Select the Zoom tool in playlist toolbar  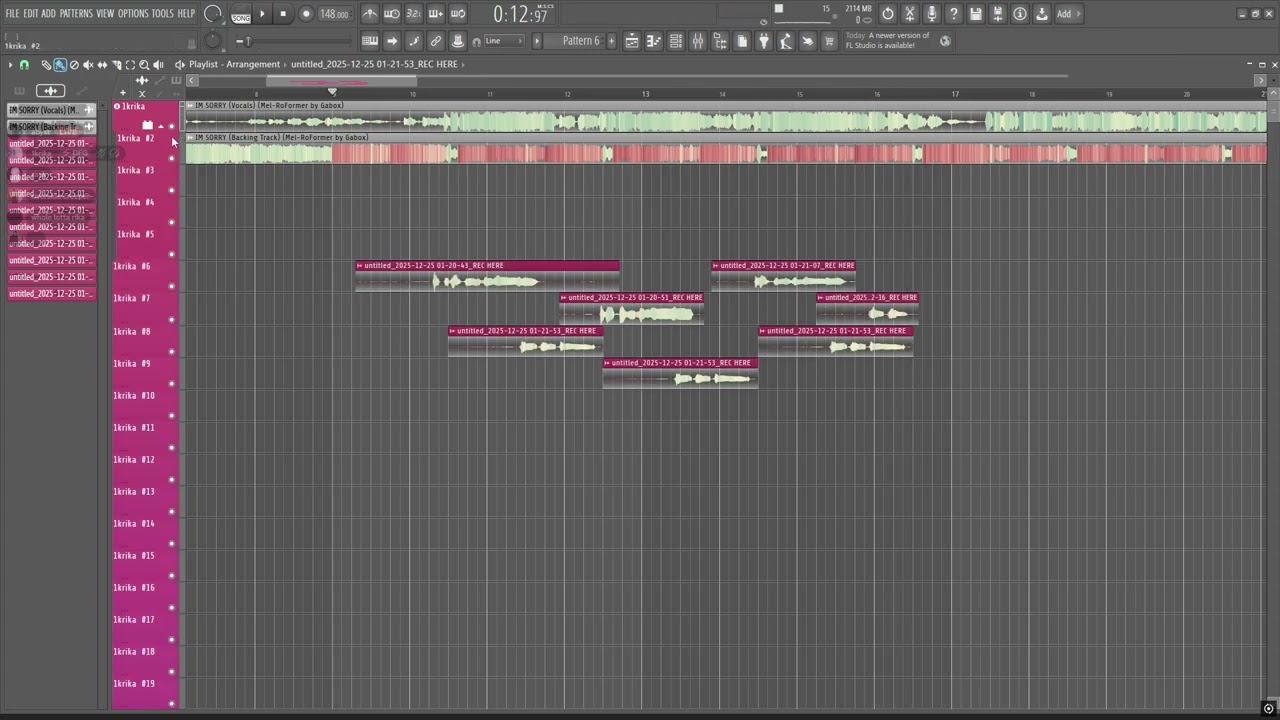(x=144, y=65)
